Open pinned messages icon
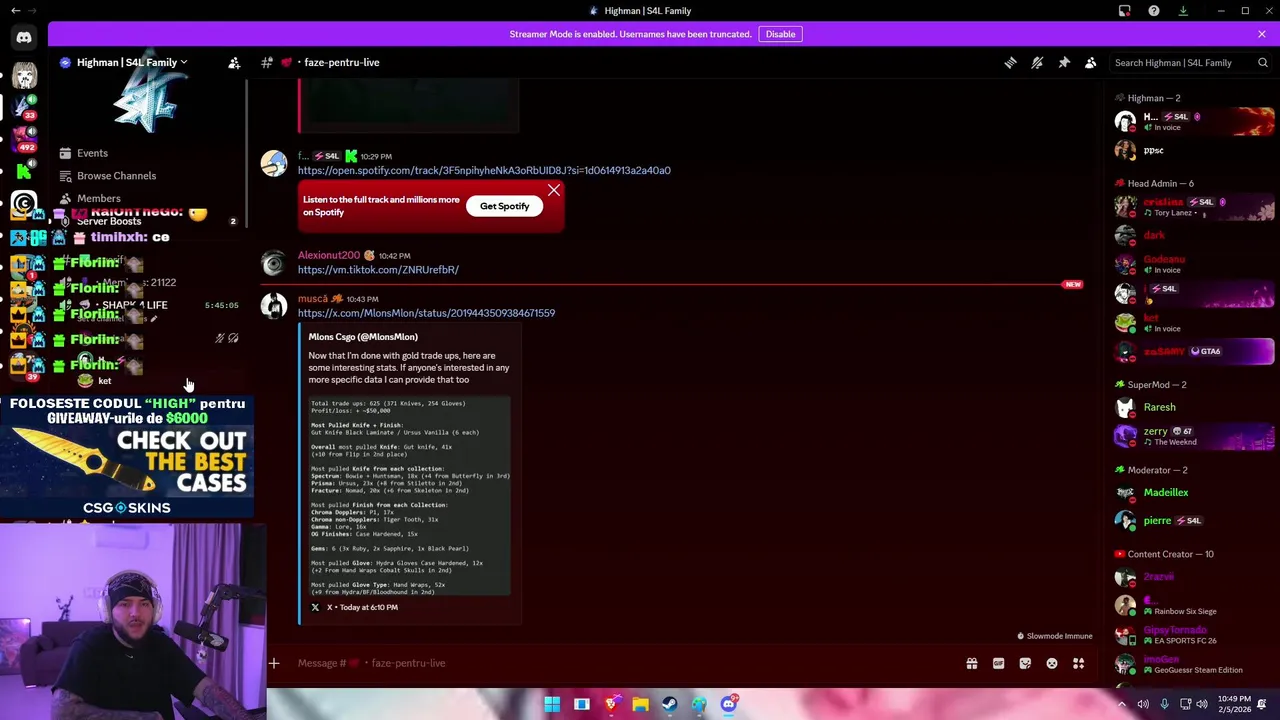1280x720 pixels. tap(1064, 62)
